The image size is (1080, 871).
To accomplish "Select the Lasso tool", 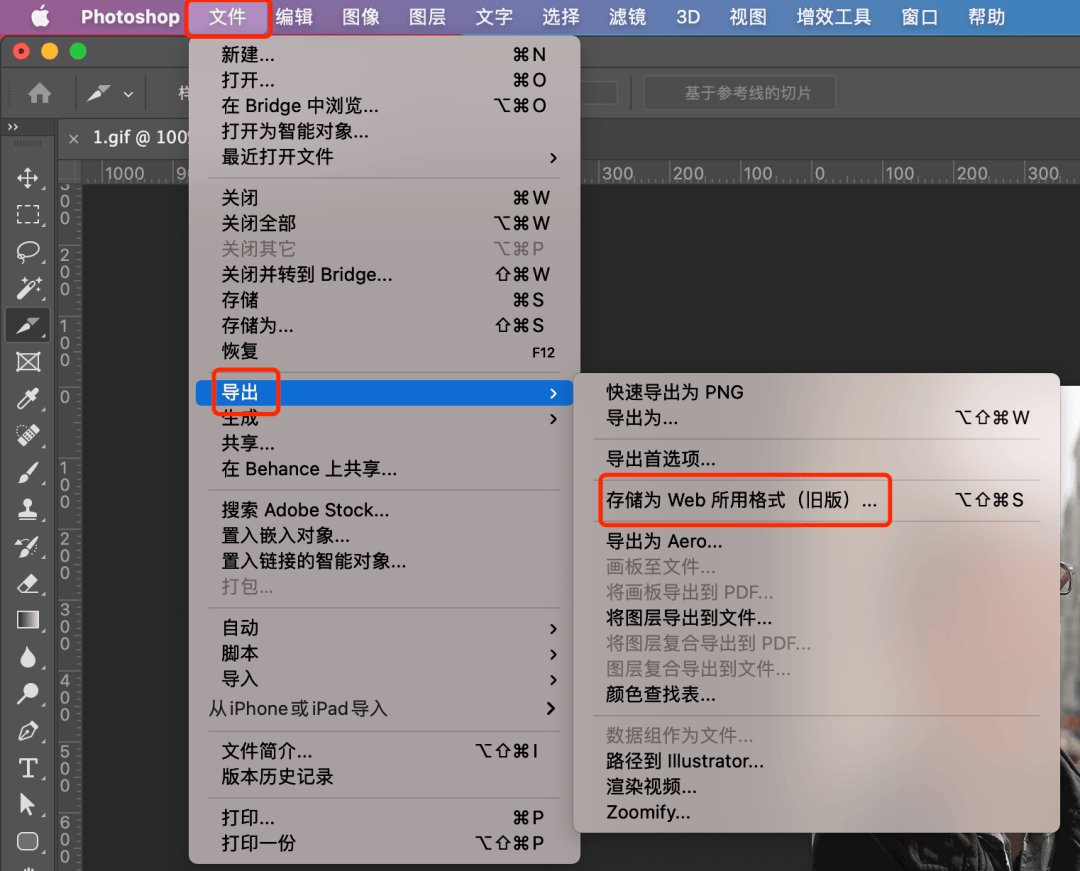I will coord(28,251).
